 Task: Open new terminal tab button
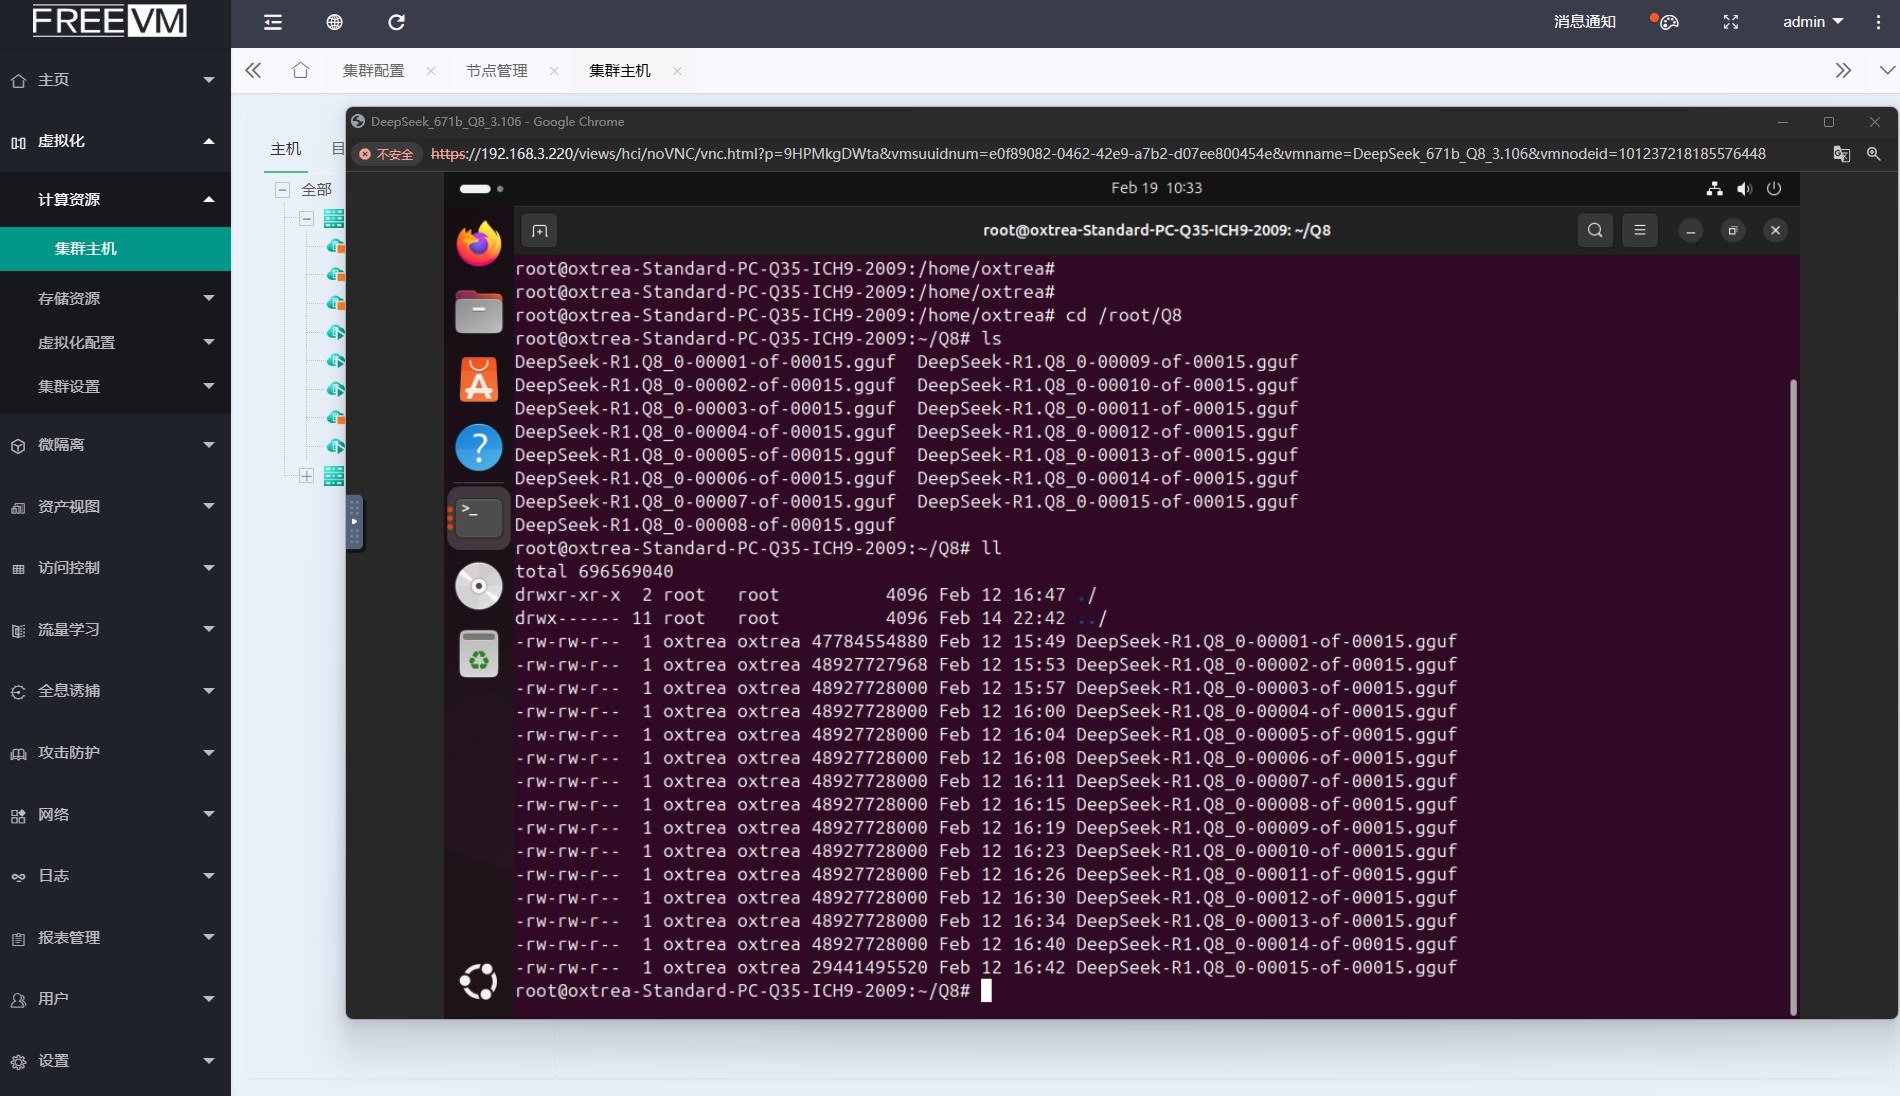(540, 231)
